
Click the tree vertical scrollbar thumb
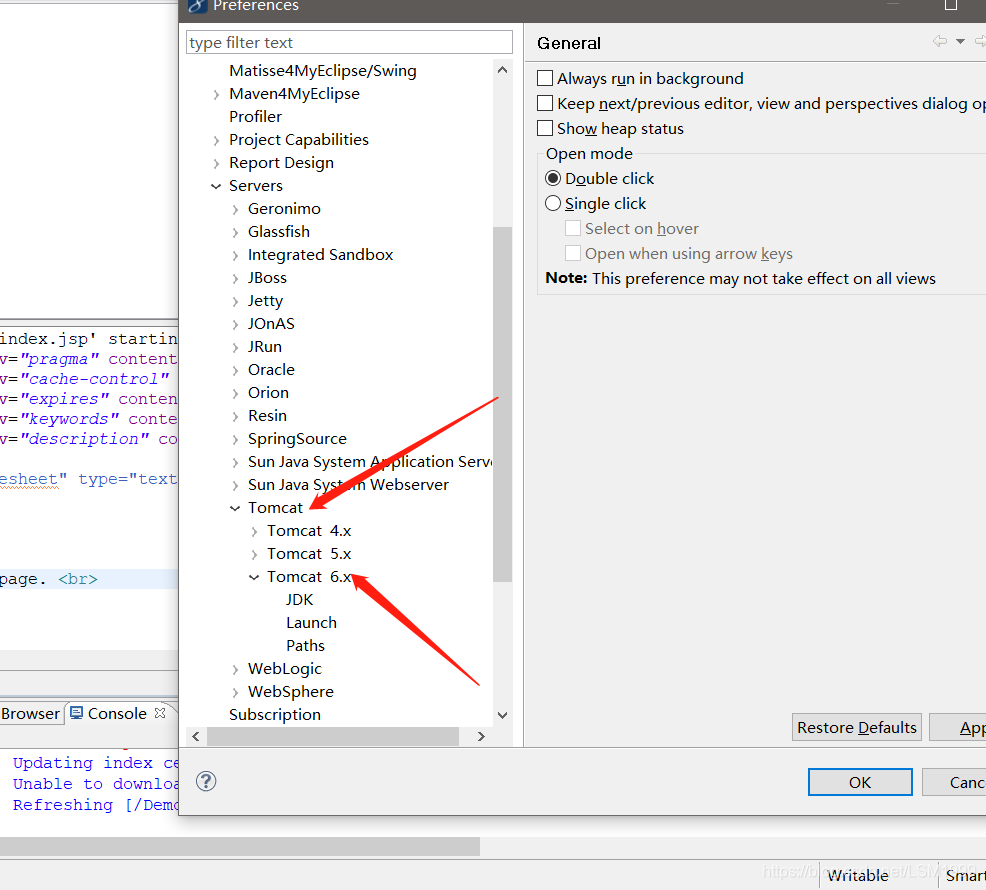click(x=502, y=404)
